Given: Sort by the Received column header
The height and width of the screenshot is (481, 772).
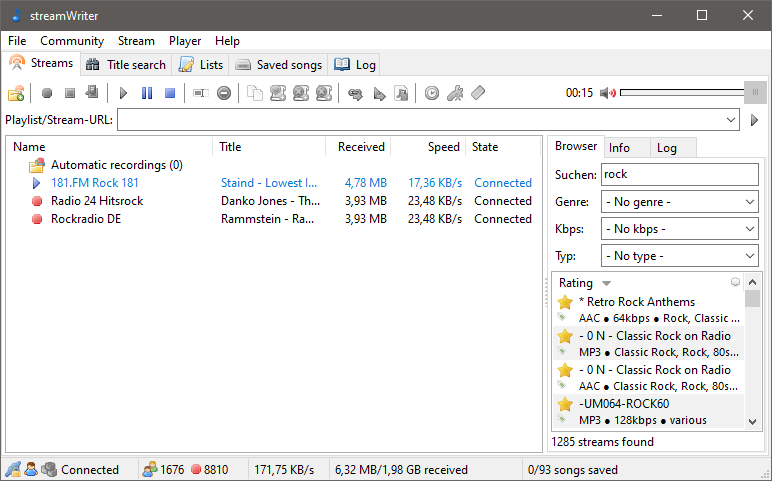Looking at the screenshot, I should click(358, 147).
